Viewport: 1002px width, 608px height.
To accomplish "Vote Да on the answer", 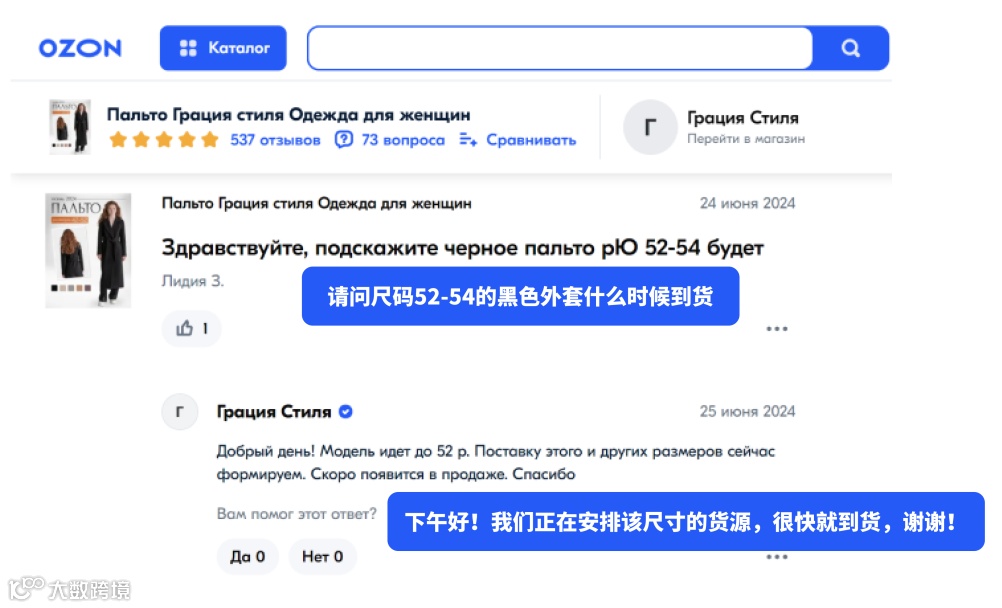I will [x=248, y=557].
